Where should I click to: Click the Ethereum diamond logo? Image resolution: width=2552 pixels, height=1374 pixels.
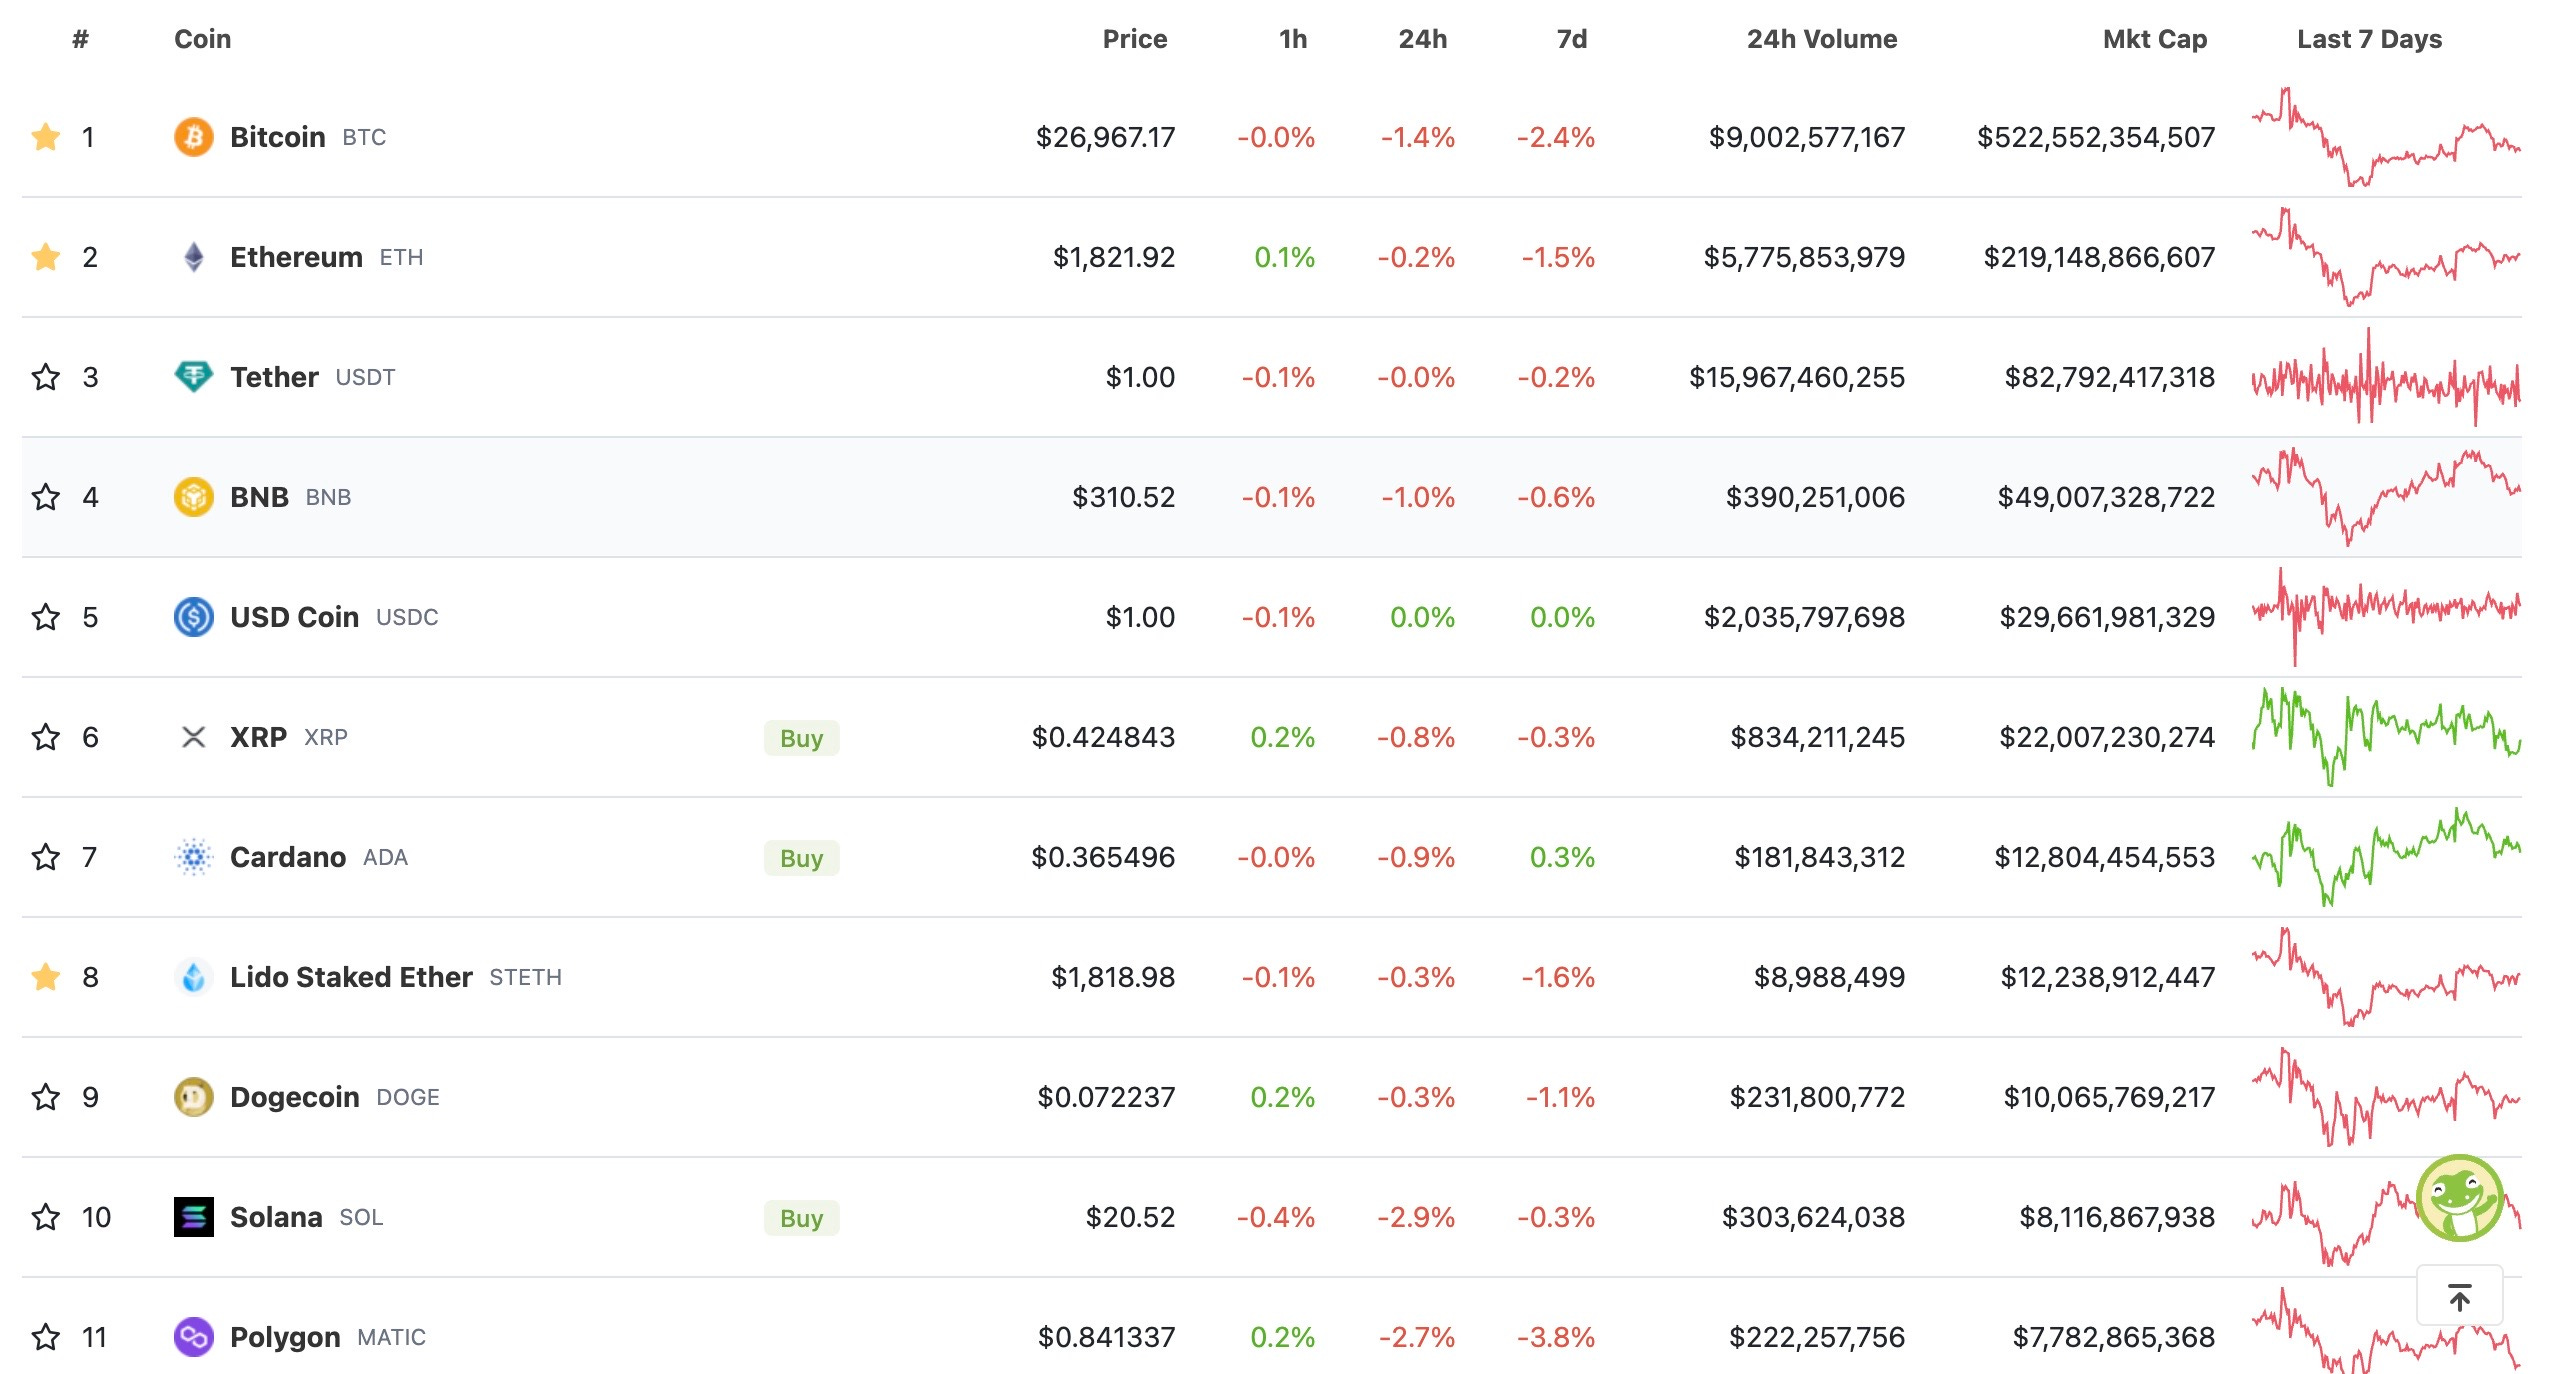(x=194, y=257)
